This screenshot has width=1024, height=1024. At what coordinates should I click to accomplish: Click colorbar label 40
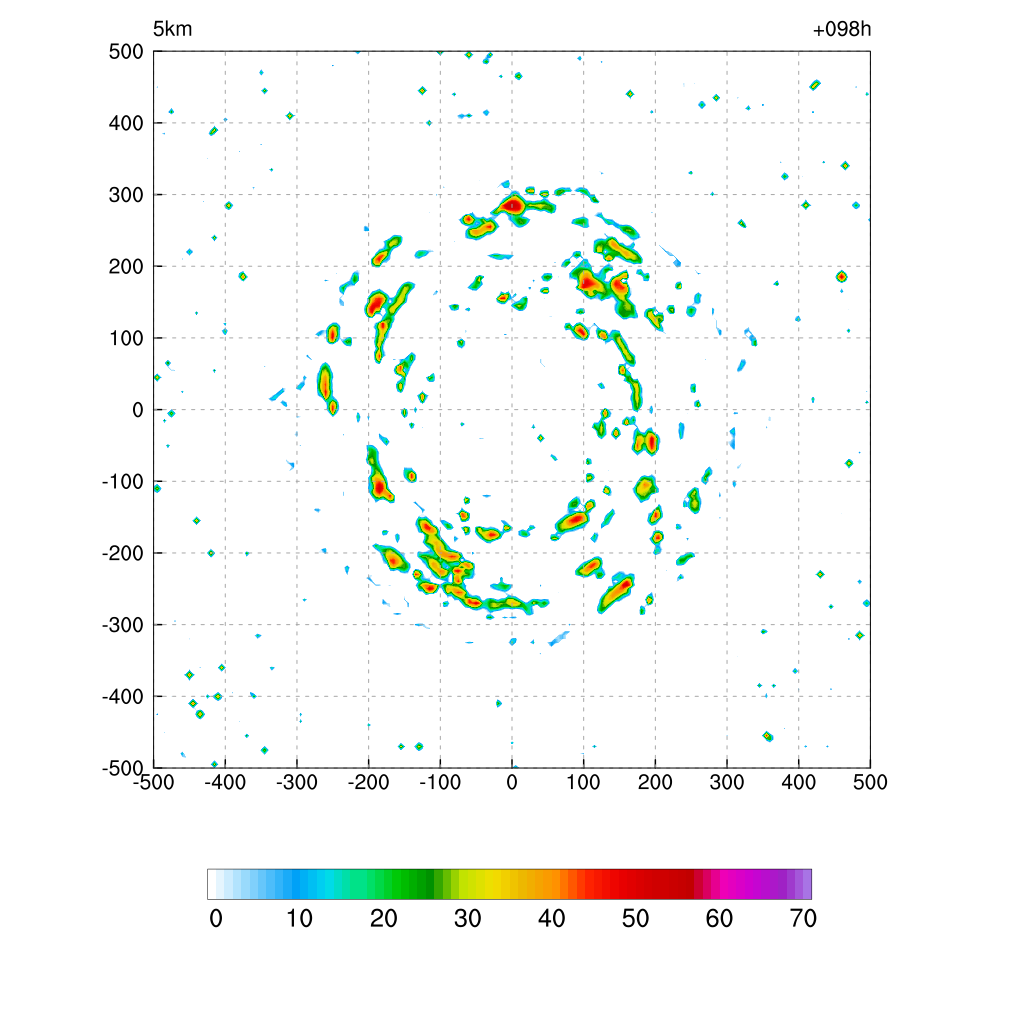pyautogui.click(x=551, y=919)
